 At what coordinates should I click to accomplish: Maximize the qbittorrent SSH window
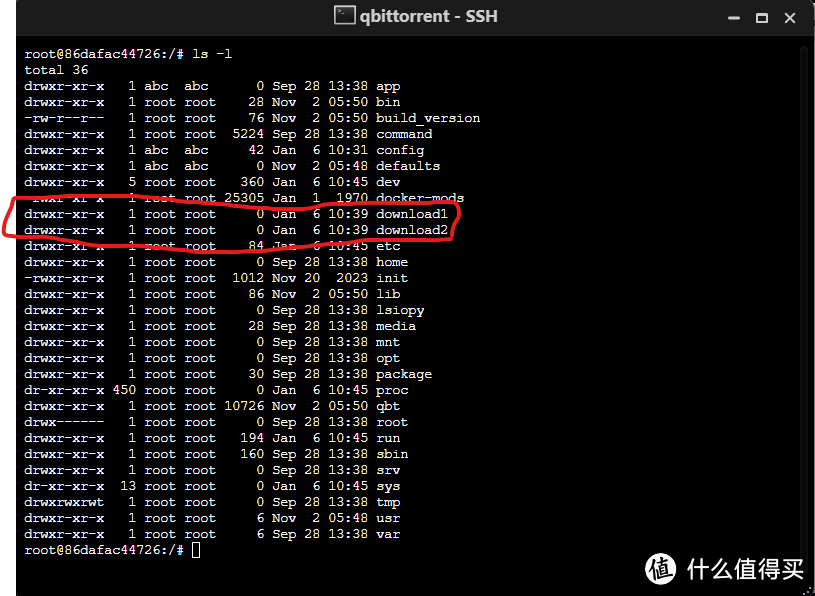click(x=763, y=17)
